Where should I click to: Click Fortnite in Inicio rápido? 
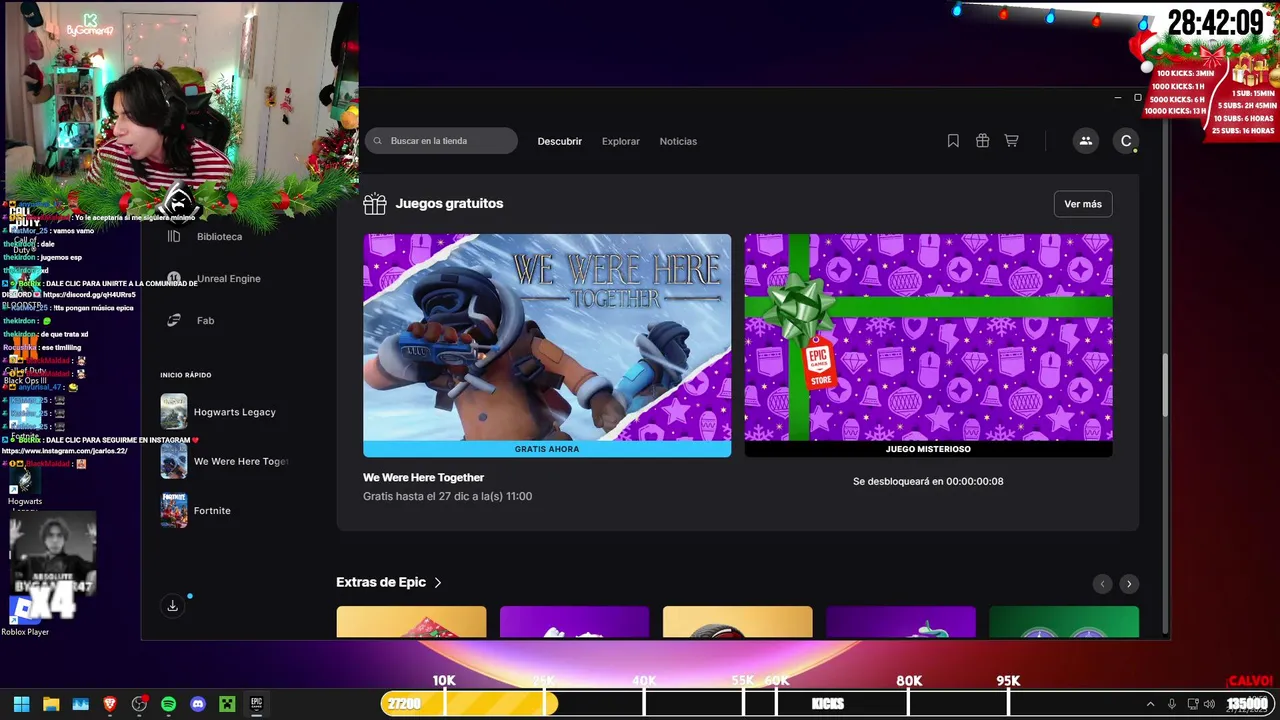click(212, 511)
